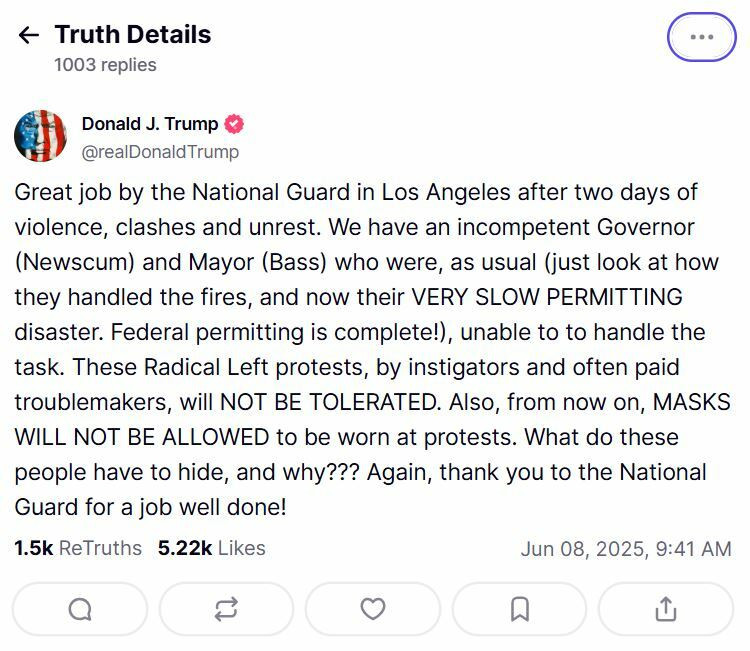This screenshot has width=750, height=651.
Task: Bookmark this Truth post
Action: point(519,609)
